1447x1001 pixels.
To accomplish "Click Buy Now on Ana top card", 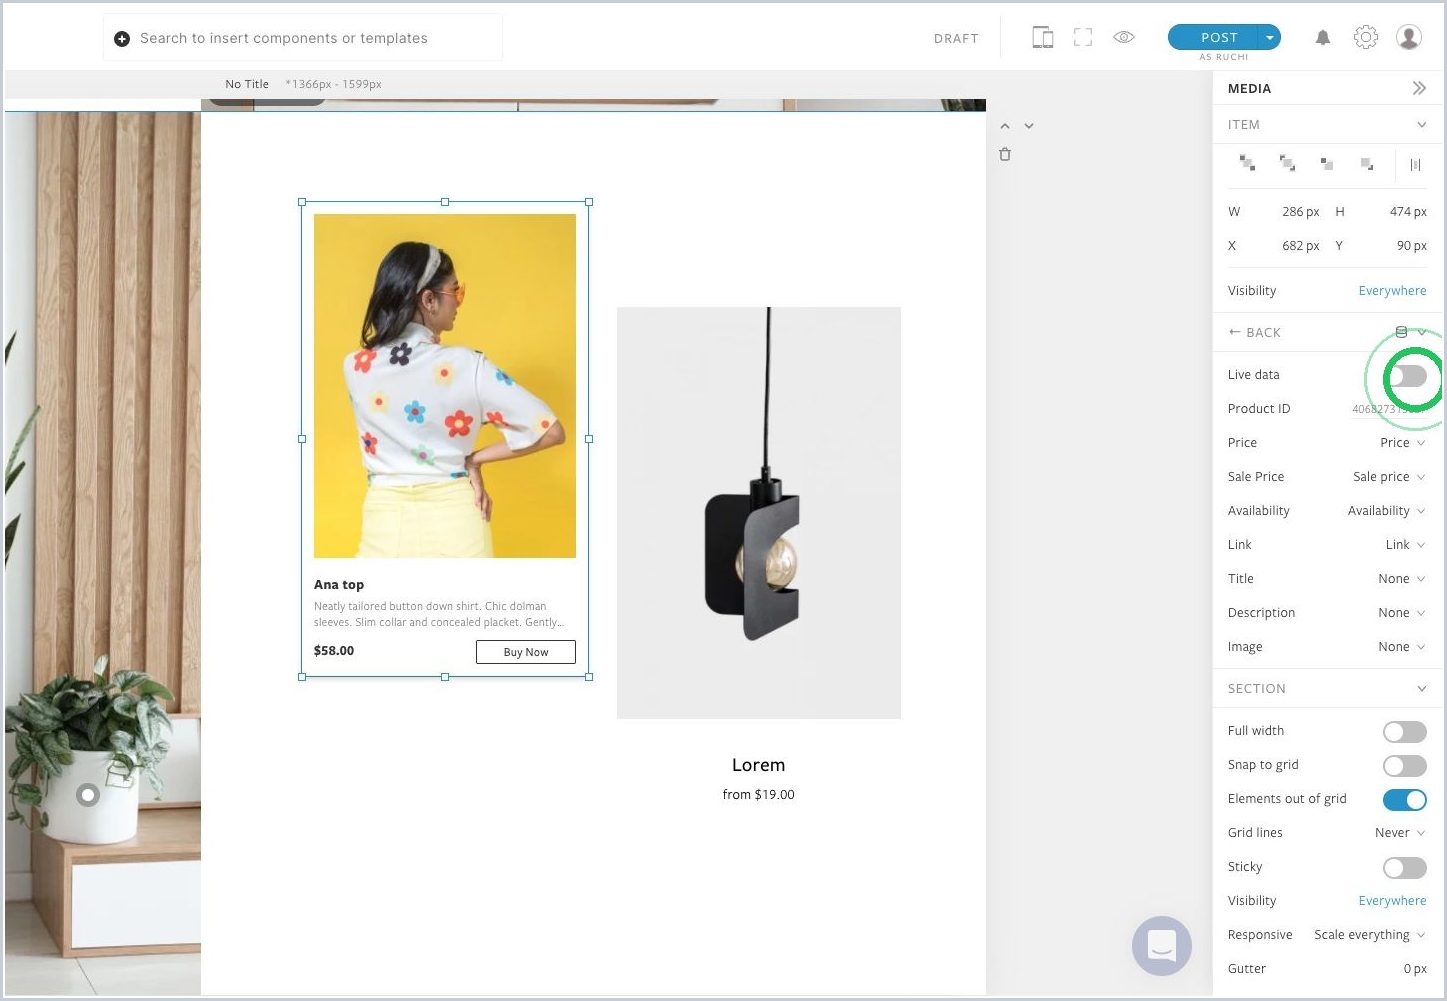I will click(526, 652).
